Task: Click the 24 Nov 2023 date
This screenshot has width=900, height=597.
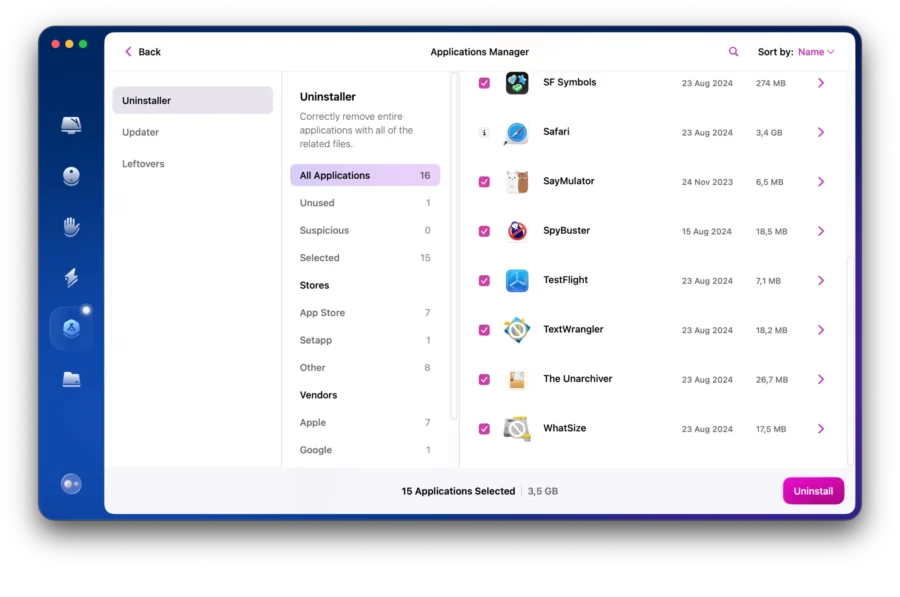Action: 707,182
